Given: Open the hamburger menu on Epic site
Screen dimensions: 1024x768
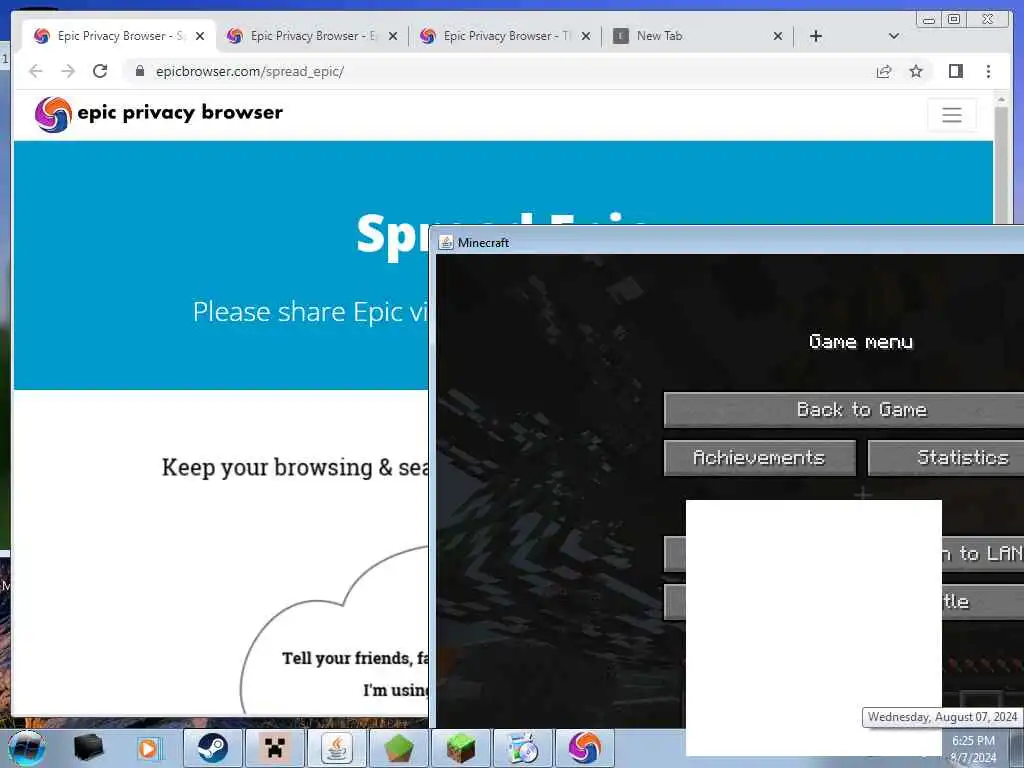Looking at the screenshot, I should point(952,115).
